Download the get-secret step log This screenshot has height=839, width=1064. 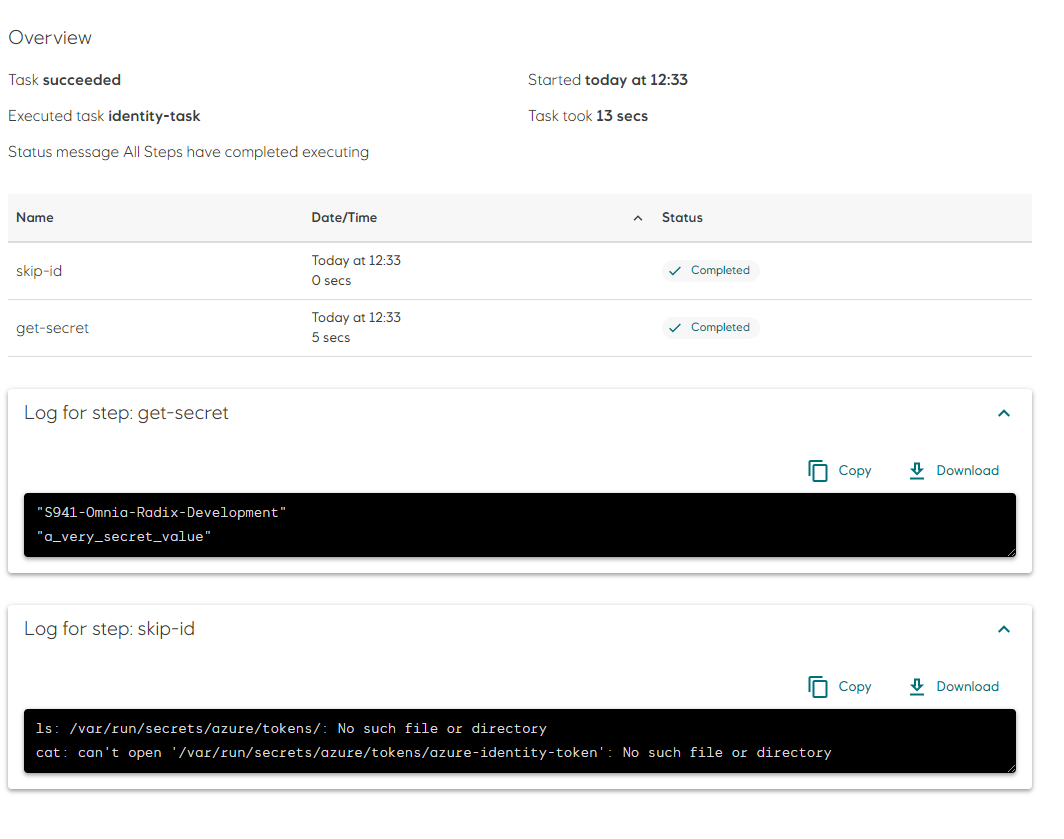952,470
